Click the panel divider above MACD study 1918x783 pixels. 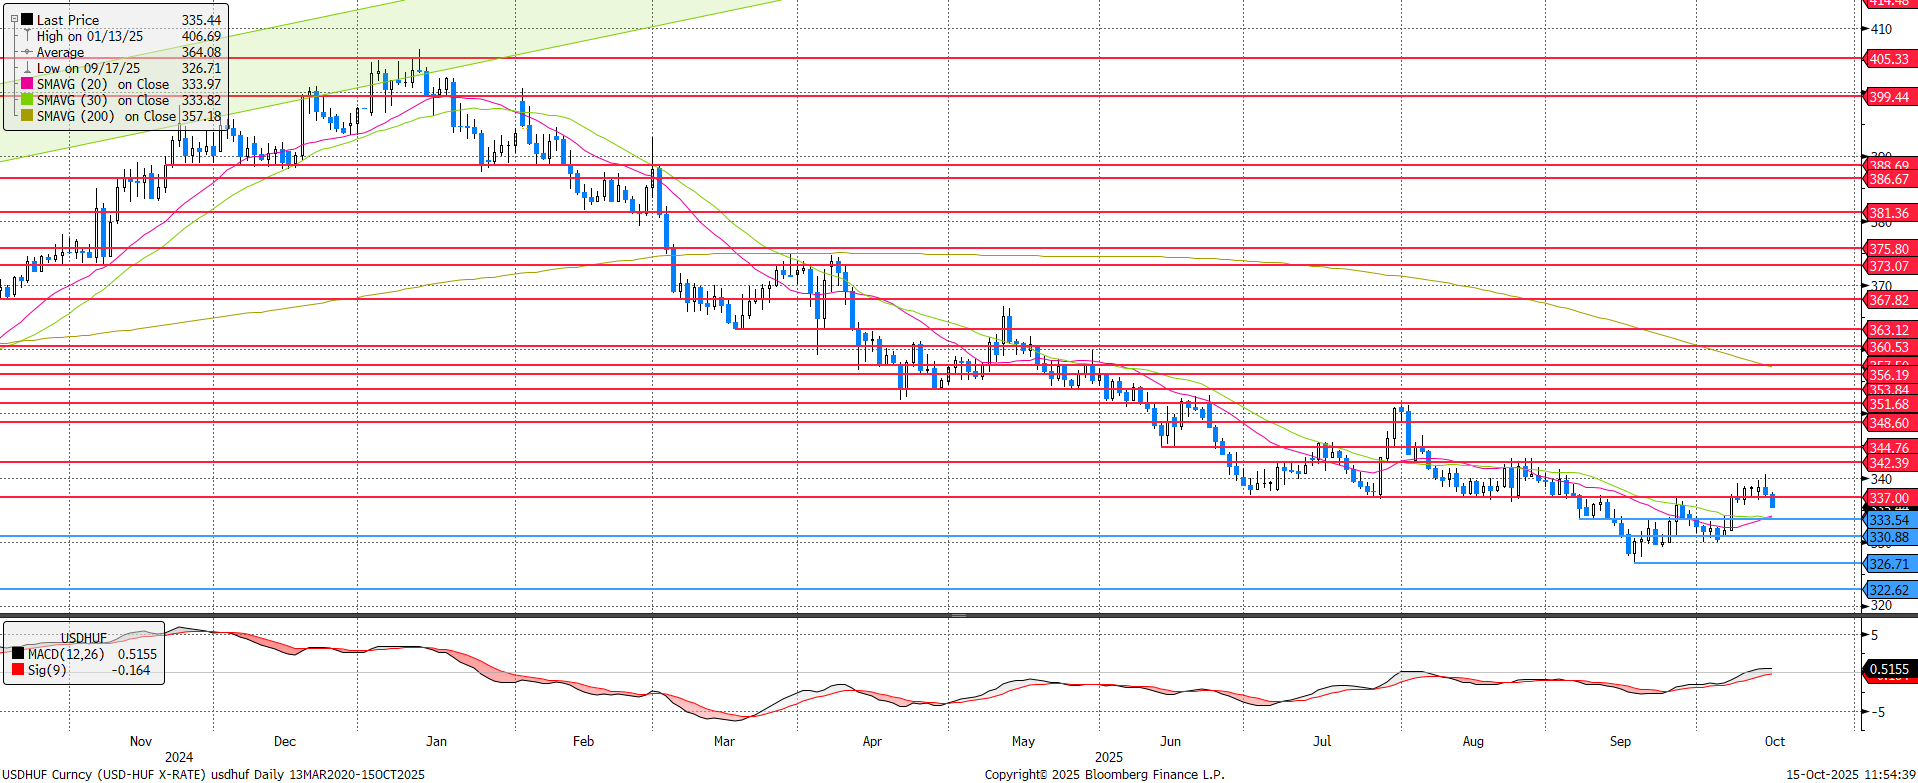pyautogui.click(x=958, y=616)
